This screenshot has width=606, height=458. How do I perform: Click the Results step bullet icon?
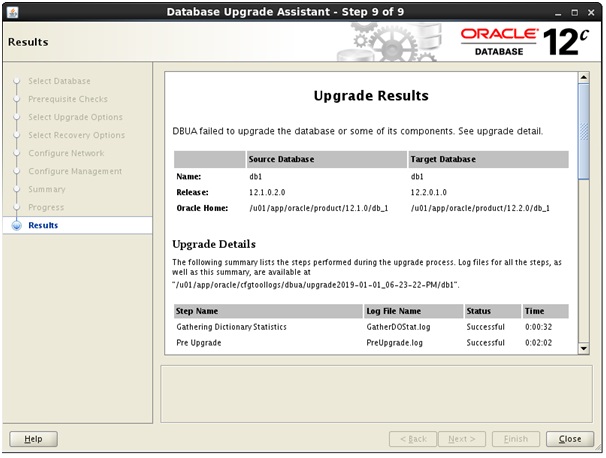16,226
